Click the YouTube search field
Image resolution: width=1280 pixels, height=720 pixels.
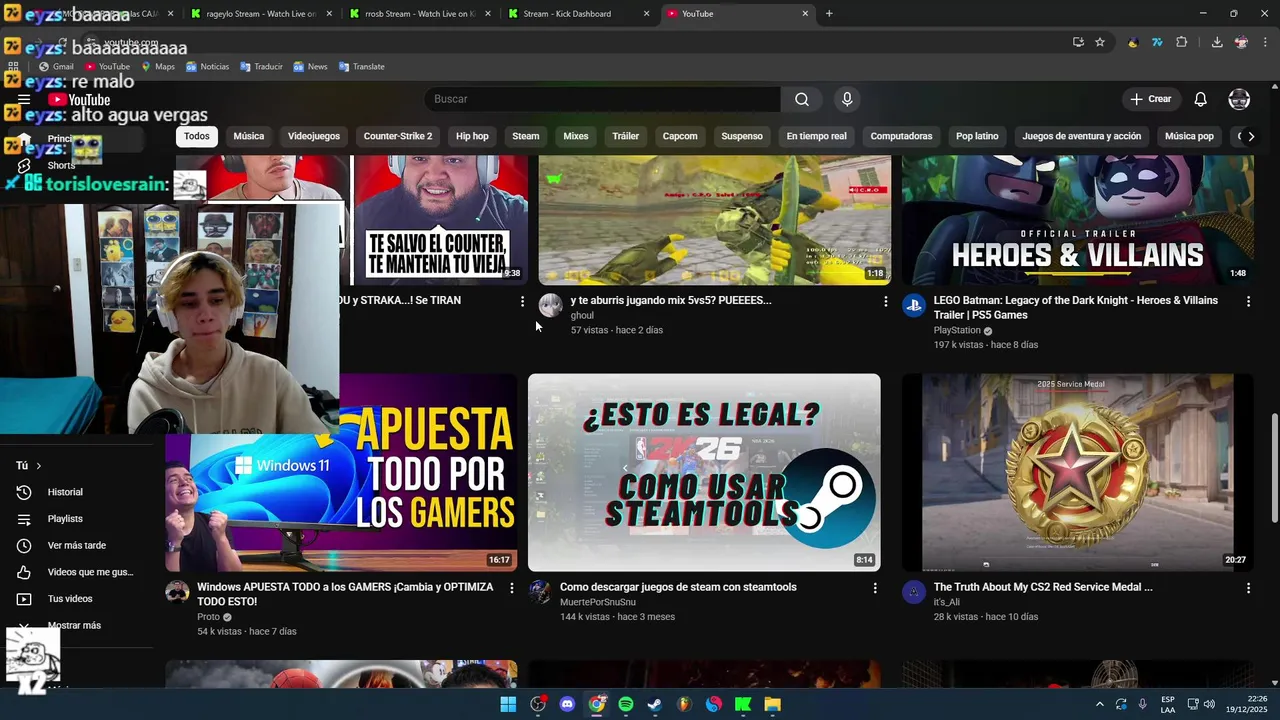pos(602,99)
